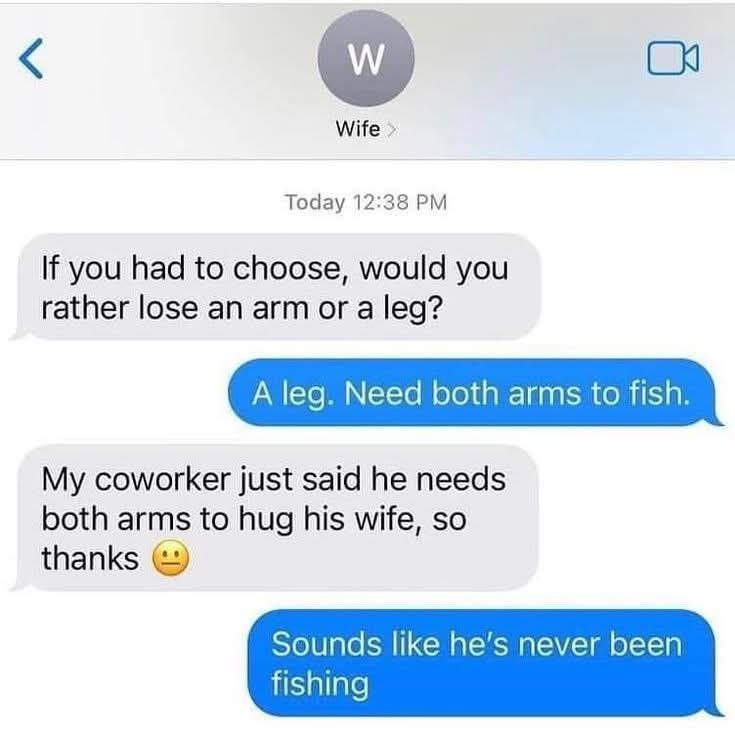This screenshot has width=735, height=740.
Task: Click the word 'fish.' in the first blue bubble
Action: (659, 393)
